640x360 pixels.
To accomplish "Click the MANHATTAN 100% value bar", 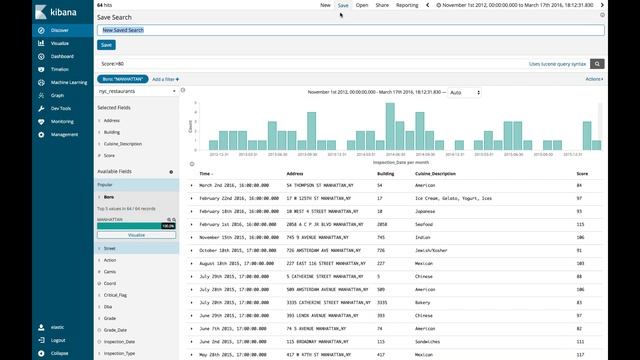I will (x=136, y=226).
